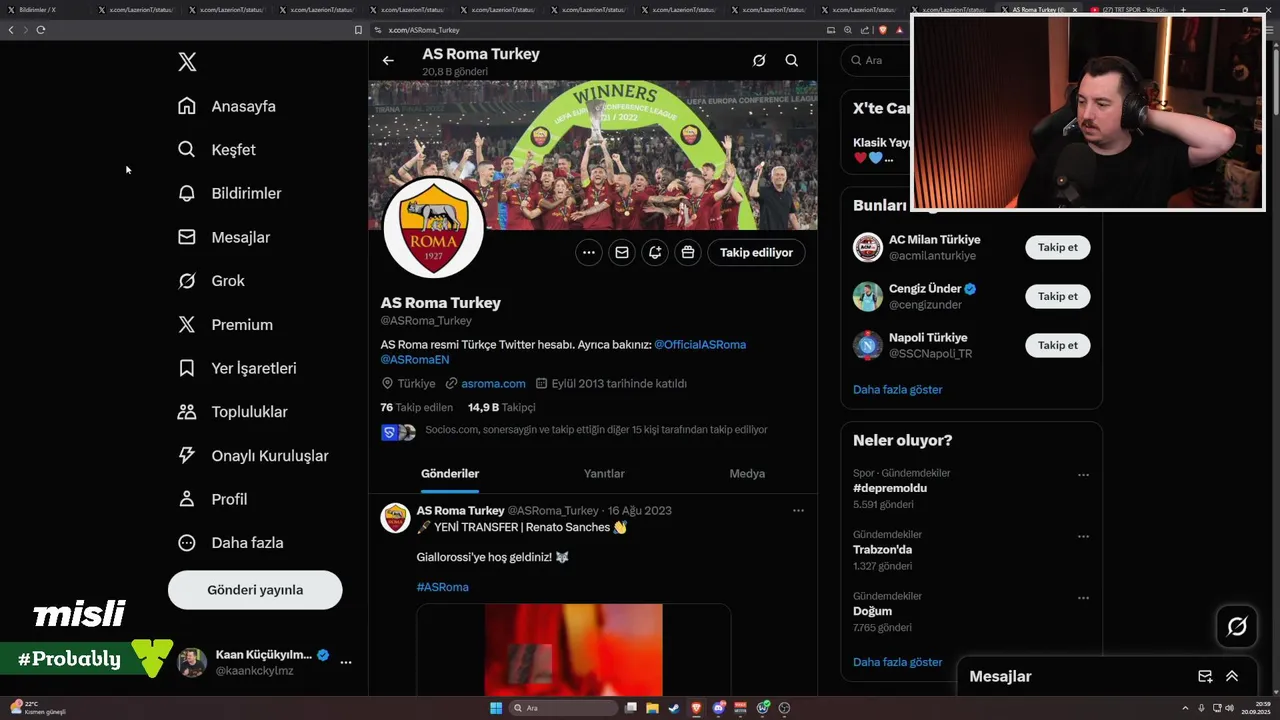Click search icon in profile header
The image size is (1280, 720).
[792, 61]
